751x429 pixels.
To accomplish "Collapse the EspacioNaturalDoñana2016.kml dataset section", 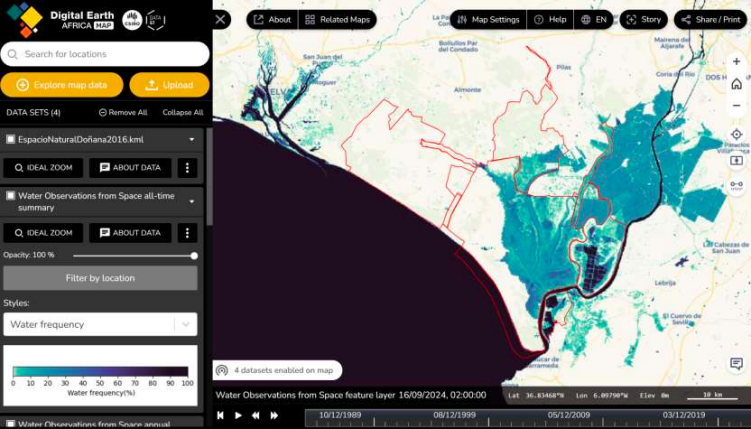I will [x=191, y=139].
